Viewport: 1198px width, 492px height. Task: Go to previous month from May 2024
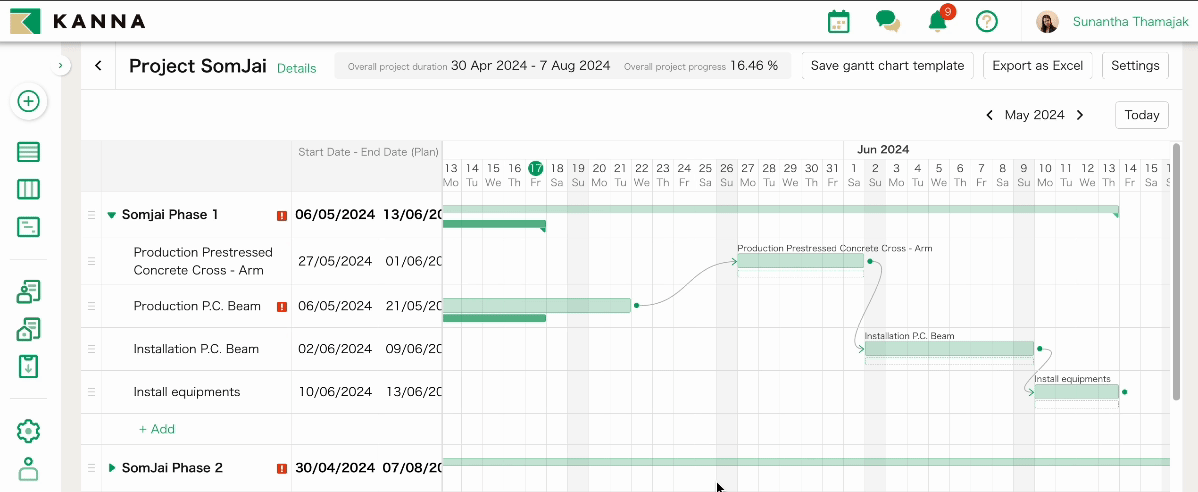[990, 115]
